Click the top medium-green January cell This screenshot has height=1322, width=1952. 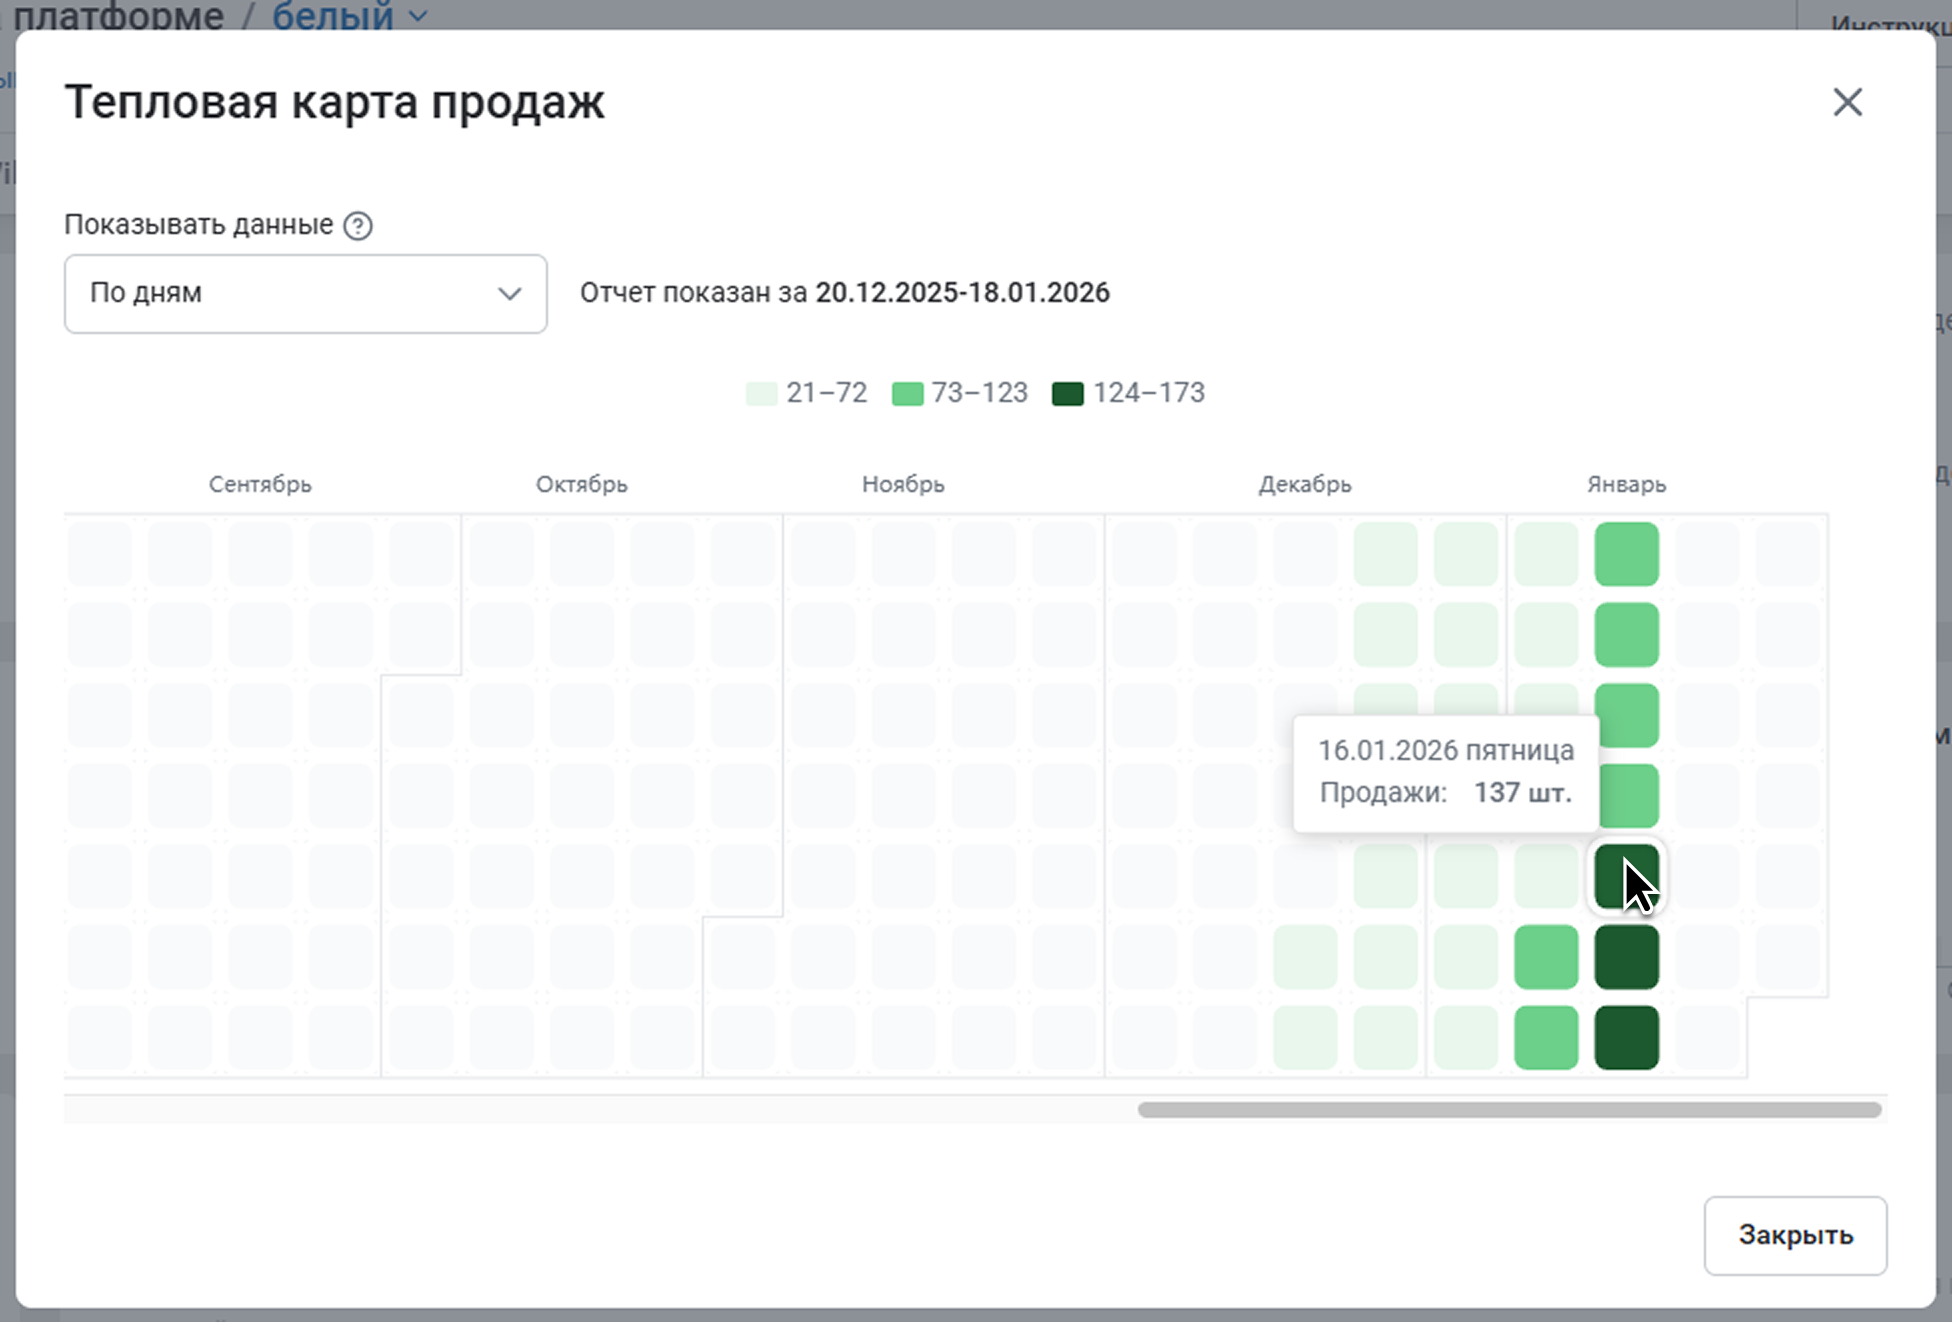[x=1626, y=554]
